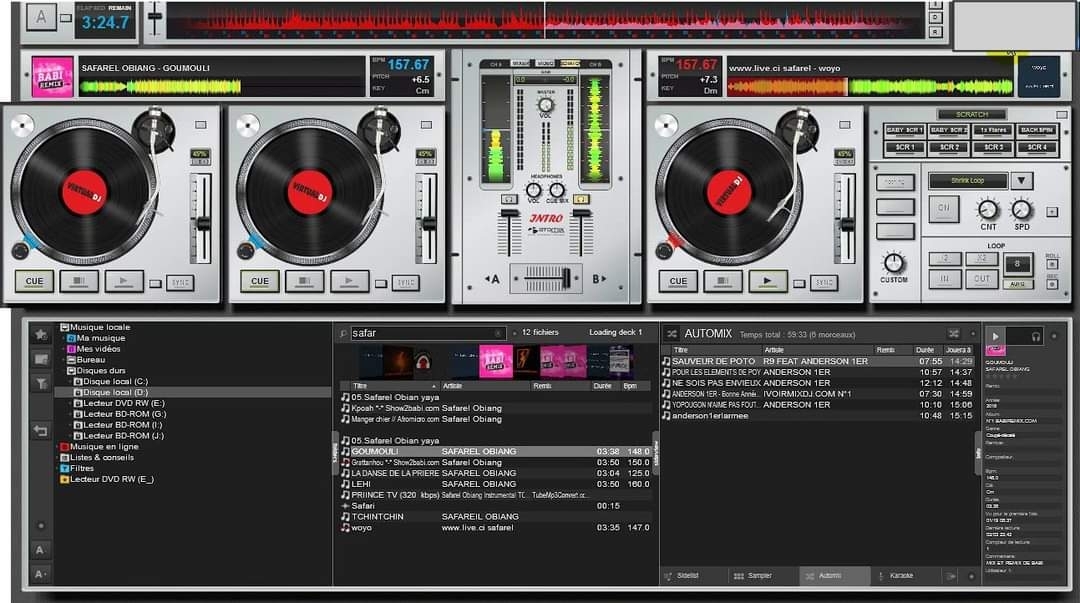The width and height of the screenshot is (1080, 603).
Task: Click the CNT effect knob
Action: coord(988,209)
